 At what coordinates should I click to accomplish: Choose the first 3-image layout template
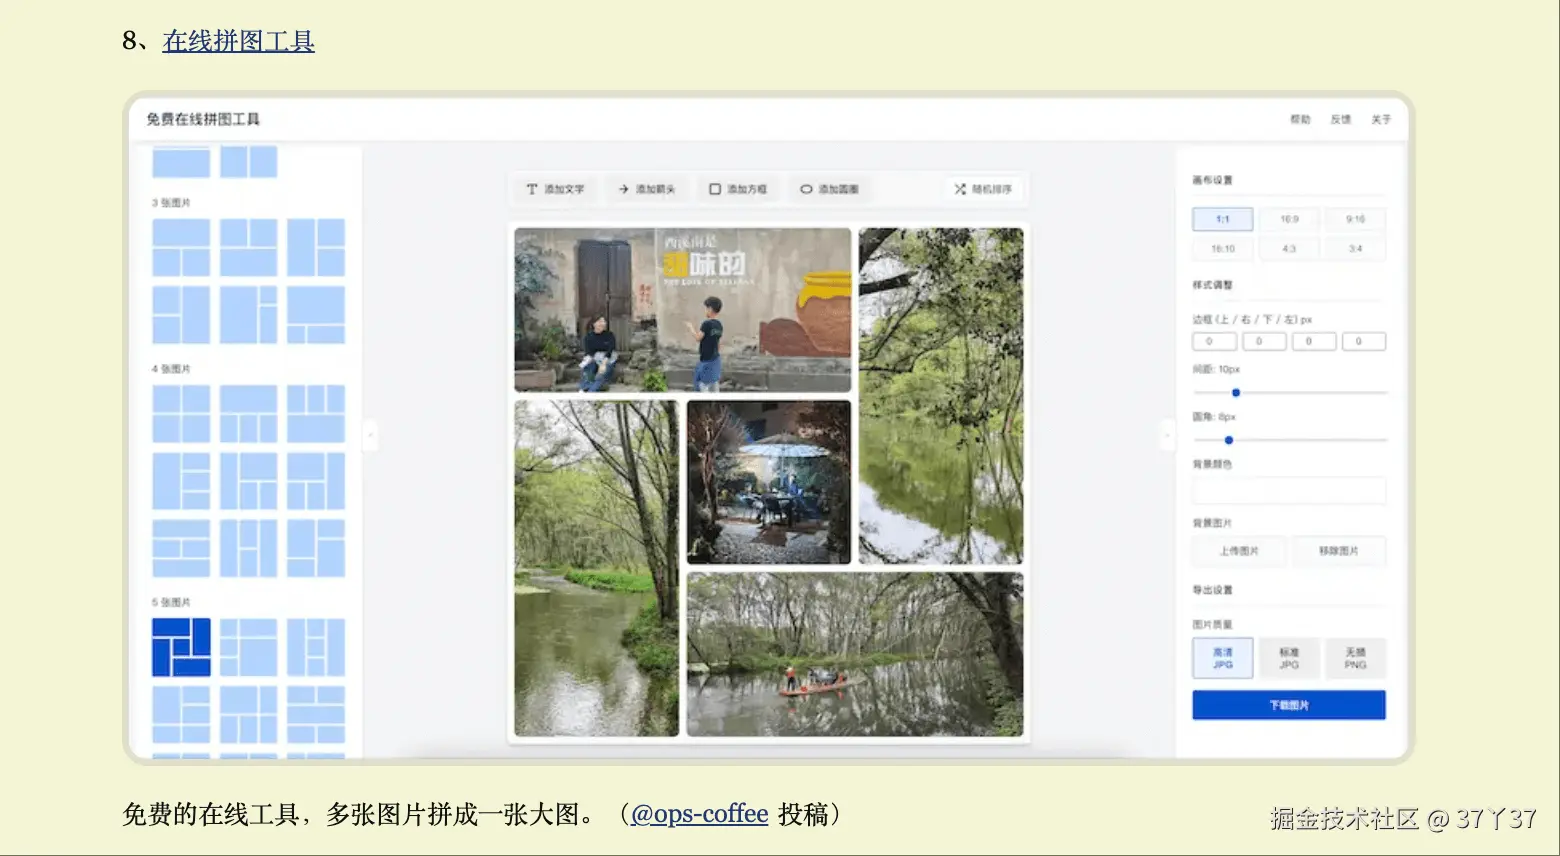[x=181, y=247]
